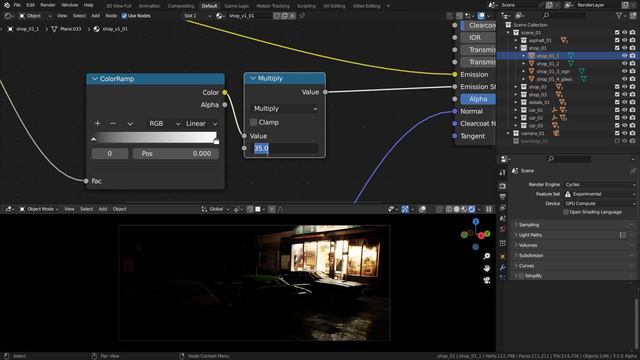Open the Slot 1 material slot dropdown

(197, 16)
